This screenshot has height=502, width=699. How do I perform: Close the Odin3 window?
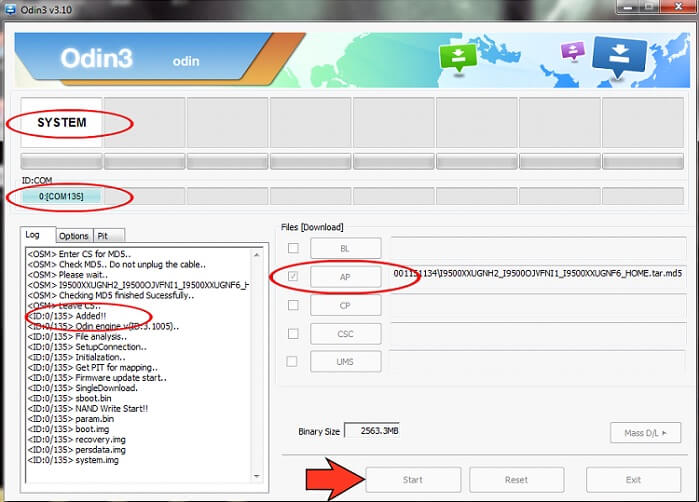pos(679,6)
